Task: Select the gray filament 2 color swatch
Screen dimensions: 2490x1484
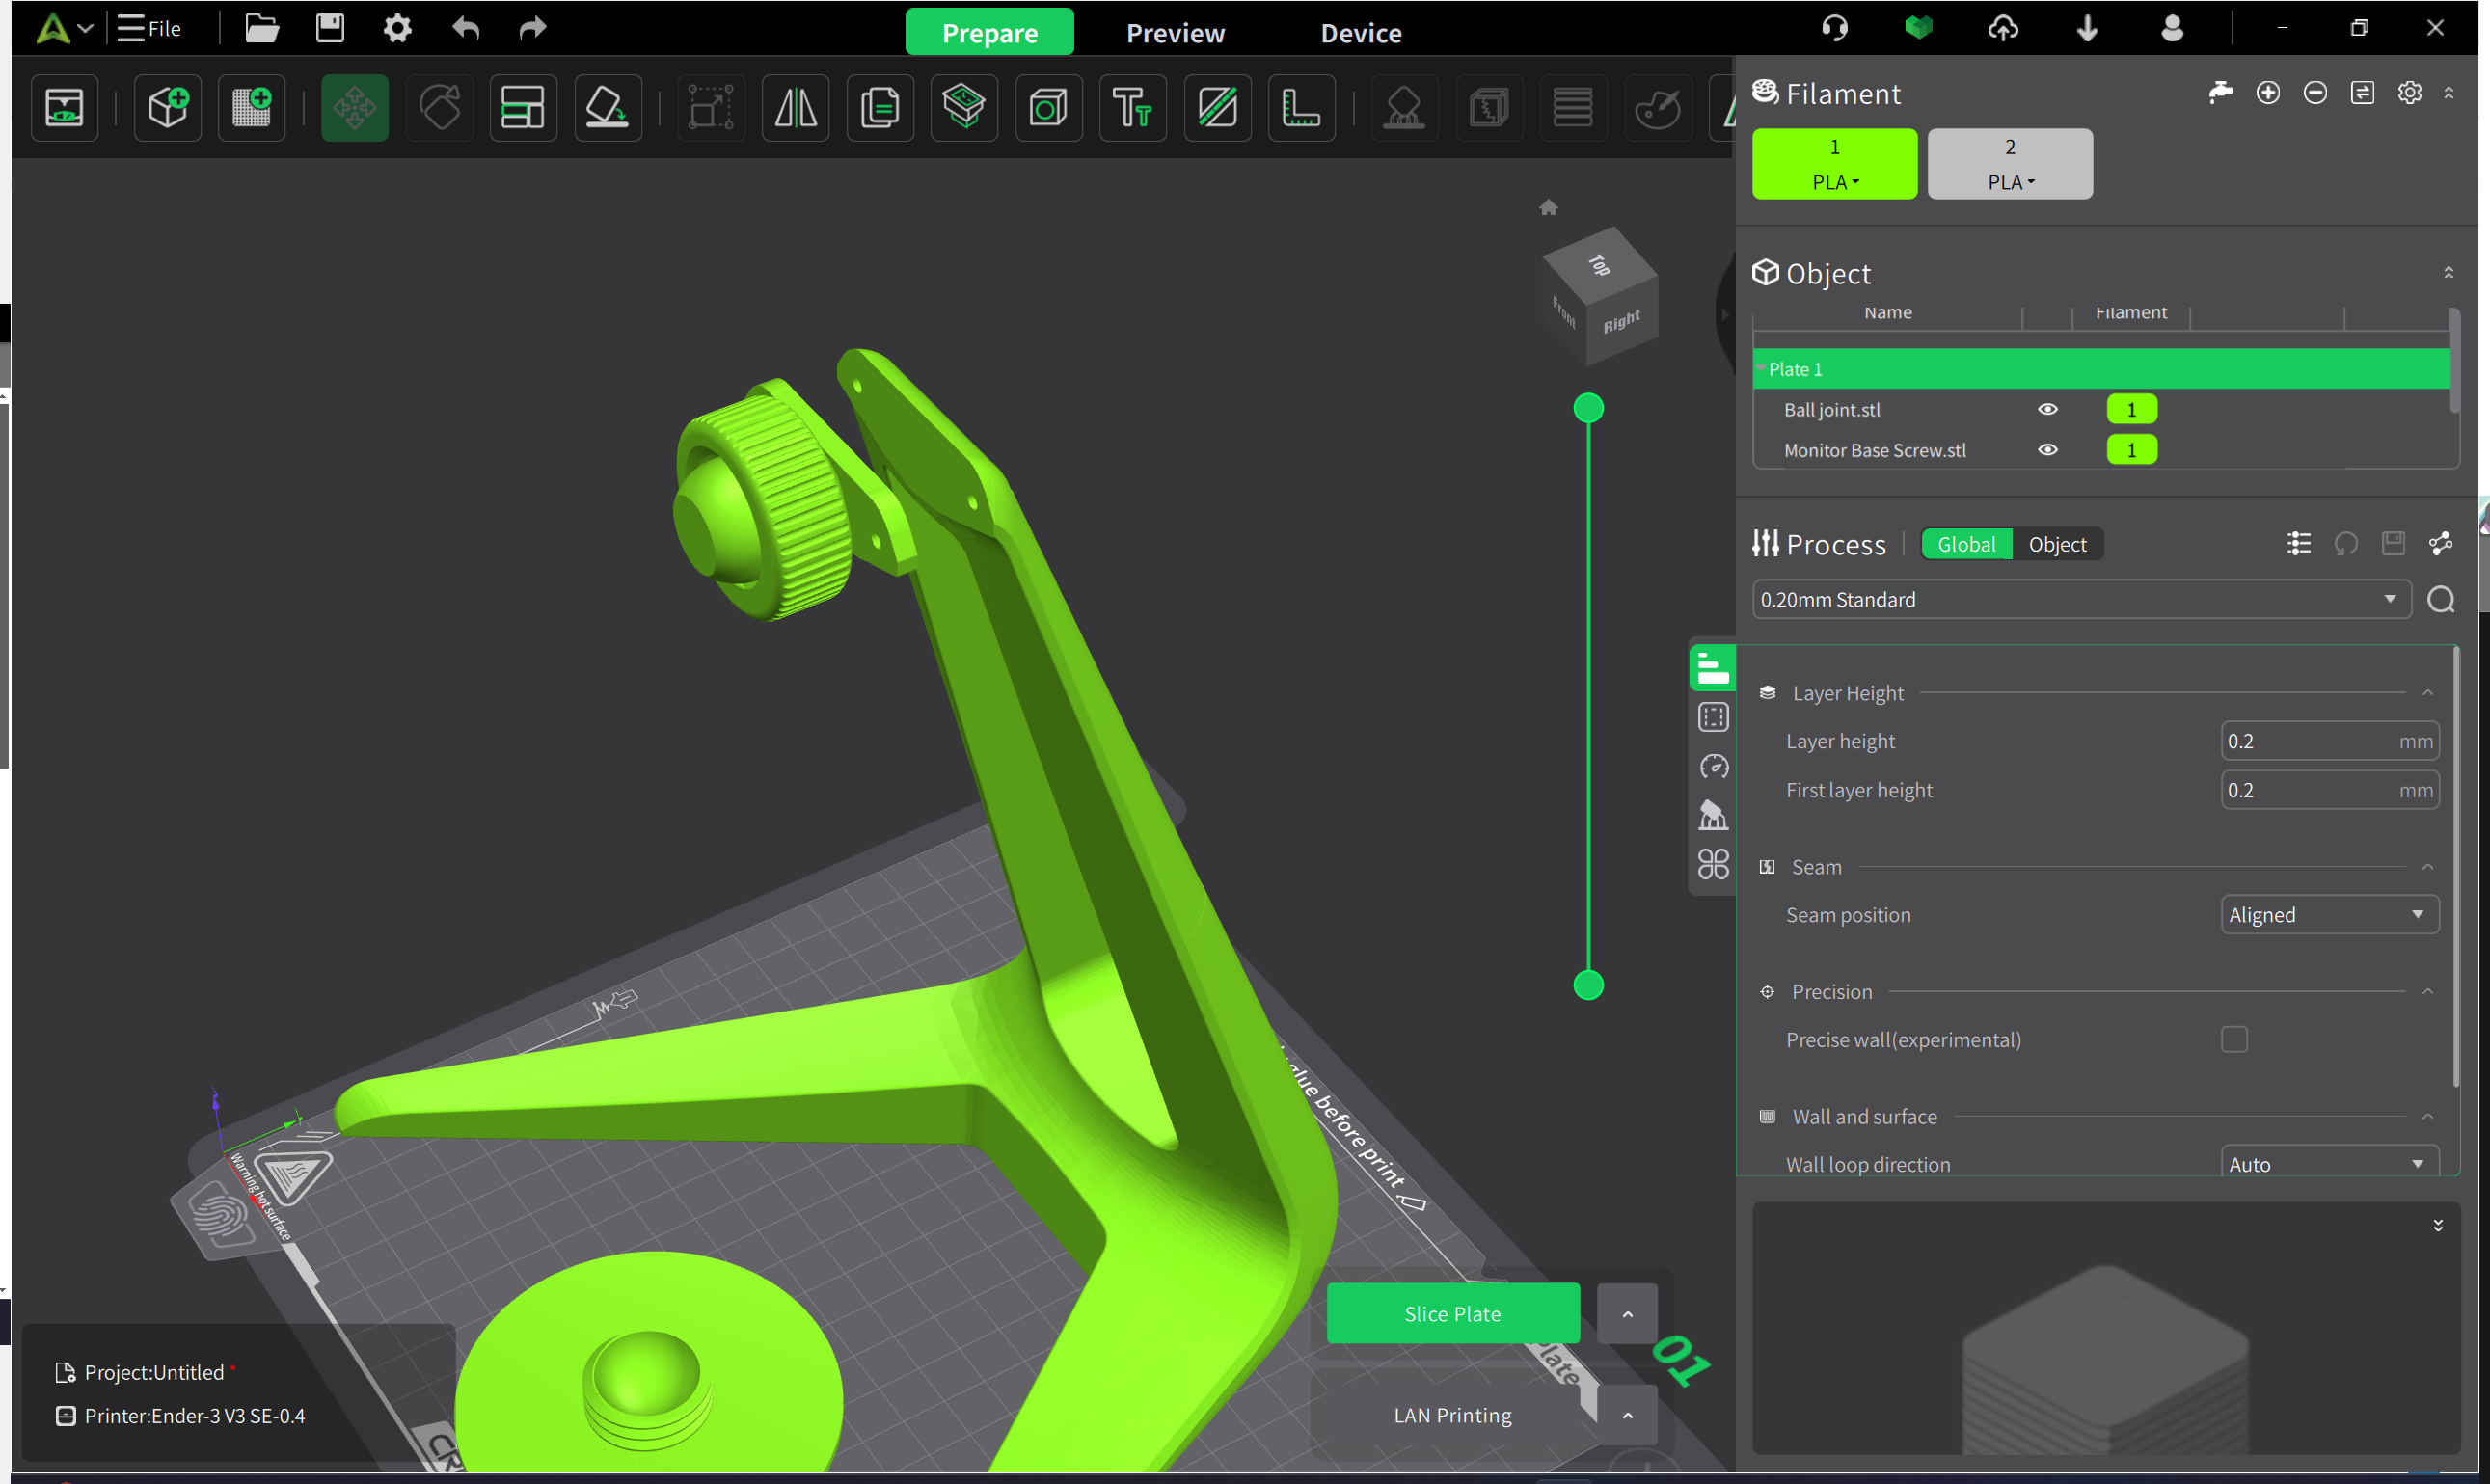Action: [2010, 163]
